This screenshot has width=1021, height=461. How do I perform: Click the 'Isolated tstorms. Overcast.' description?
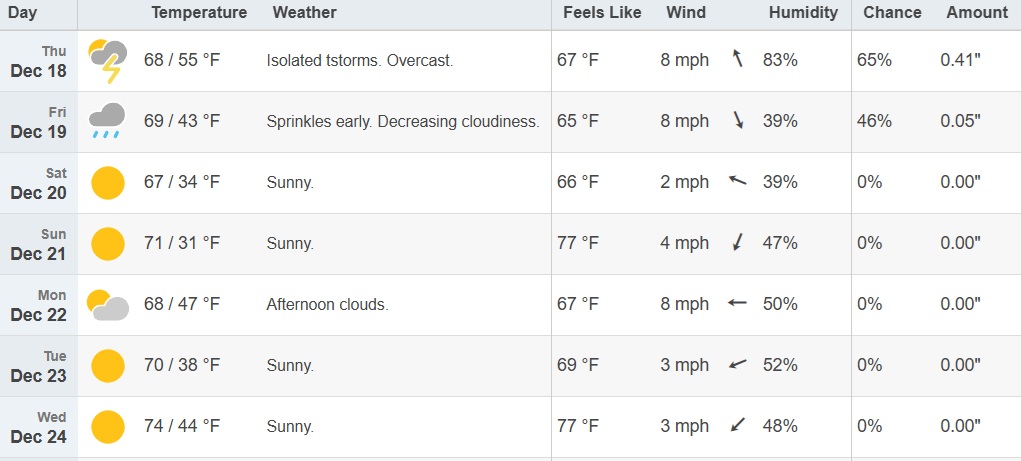pos(360,61)
